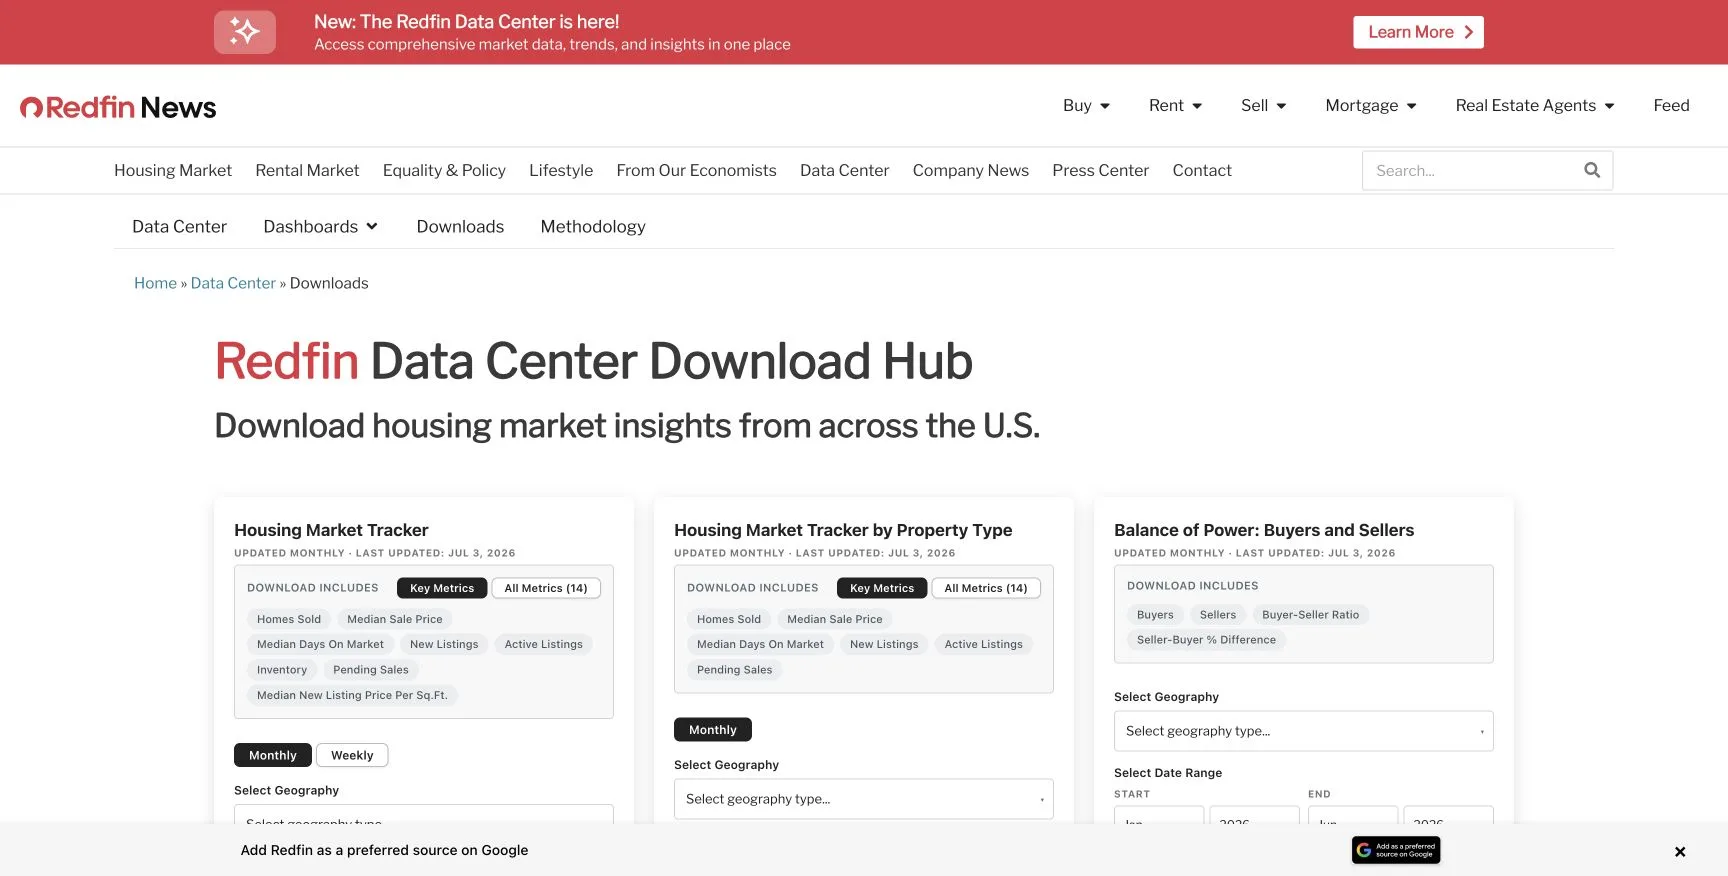The height and width of the screenshot is (876, 1728).
Task: Click the Redfin News logo
Action: pos(118,107)
